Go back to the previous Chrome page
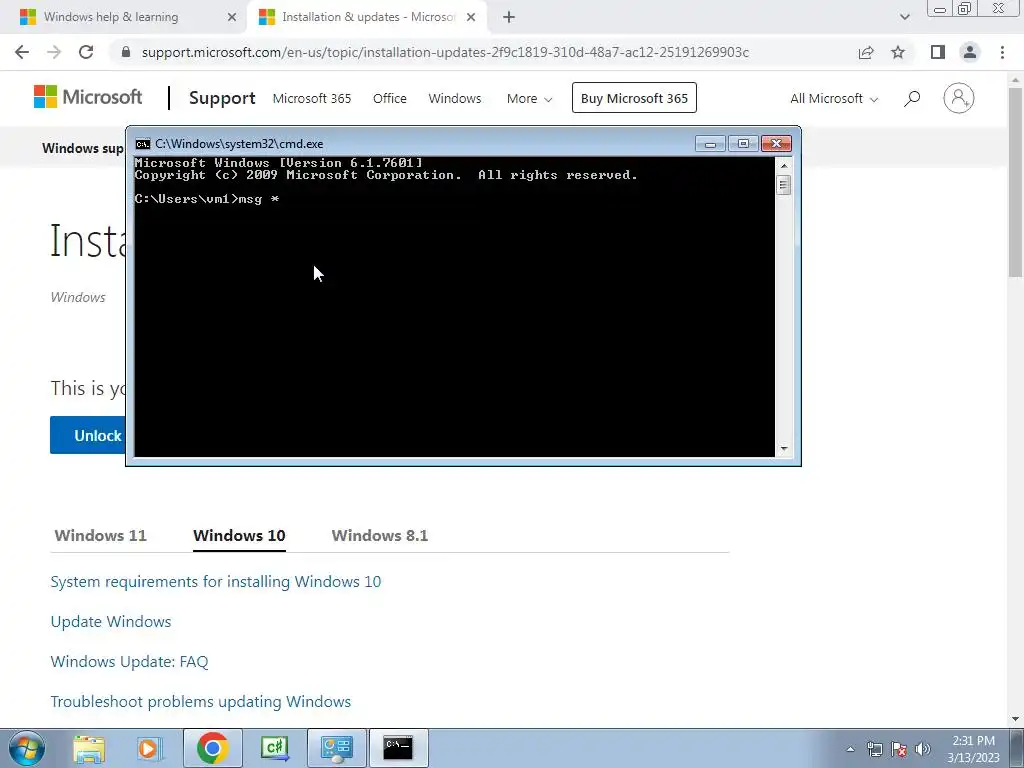 point(22,52)
